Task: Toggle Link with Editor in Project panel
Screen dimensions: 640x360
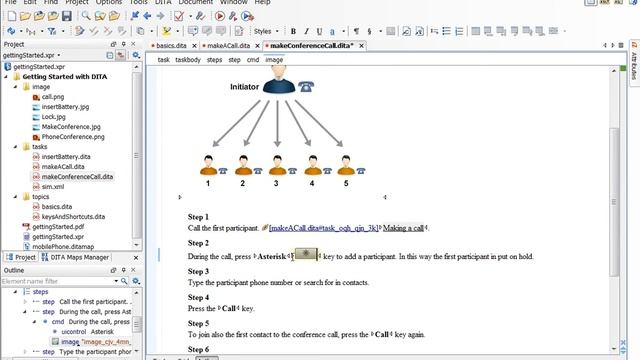Action: (x=121, y=55)
